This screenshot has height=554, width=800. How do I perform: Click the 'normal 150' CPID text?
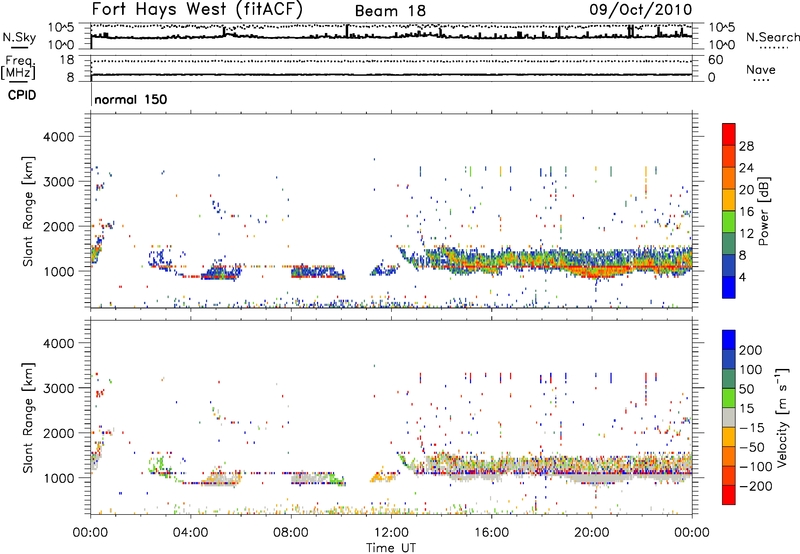(131, 99)
